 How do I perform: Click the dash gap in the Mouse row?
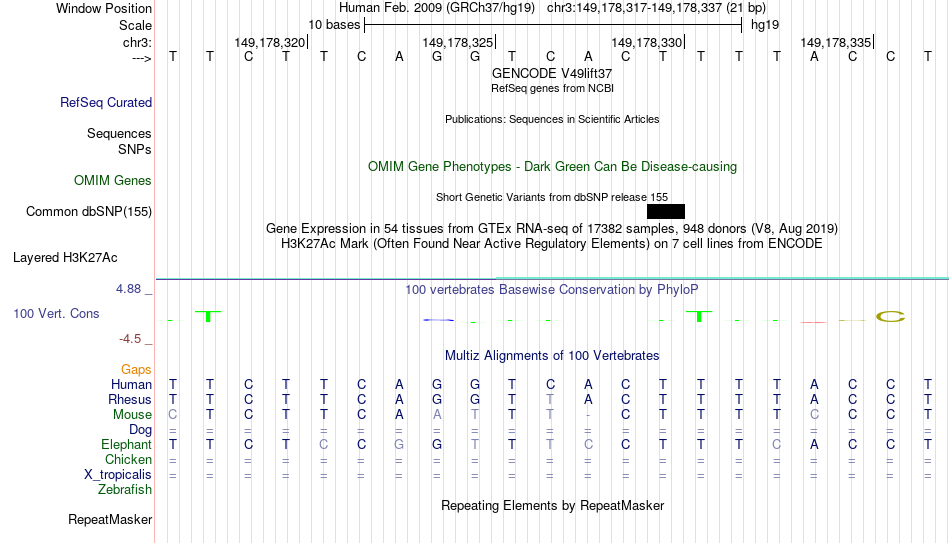(x=588, y=415)
